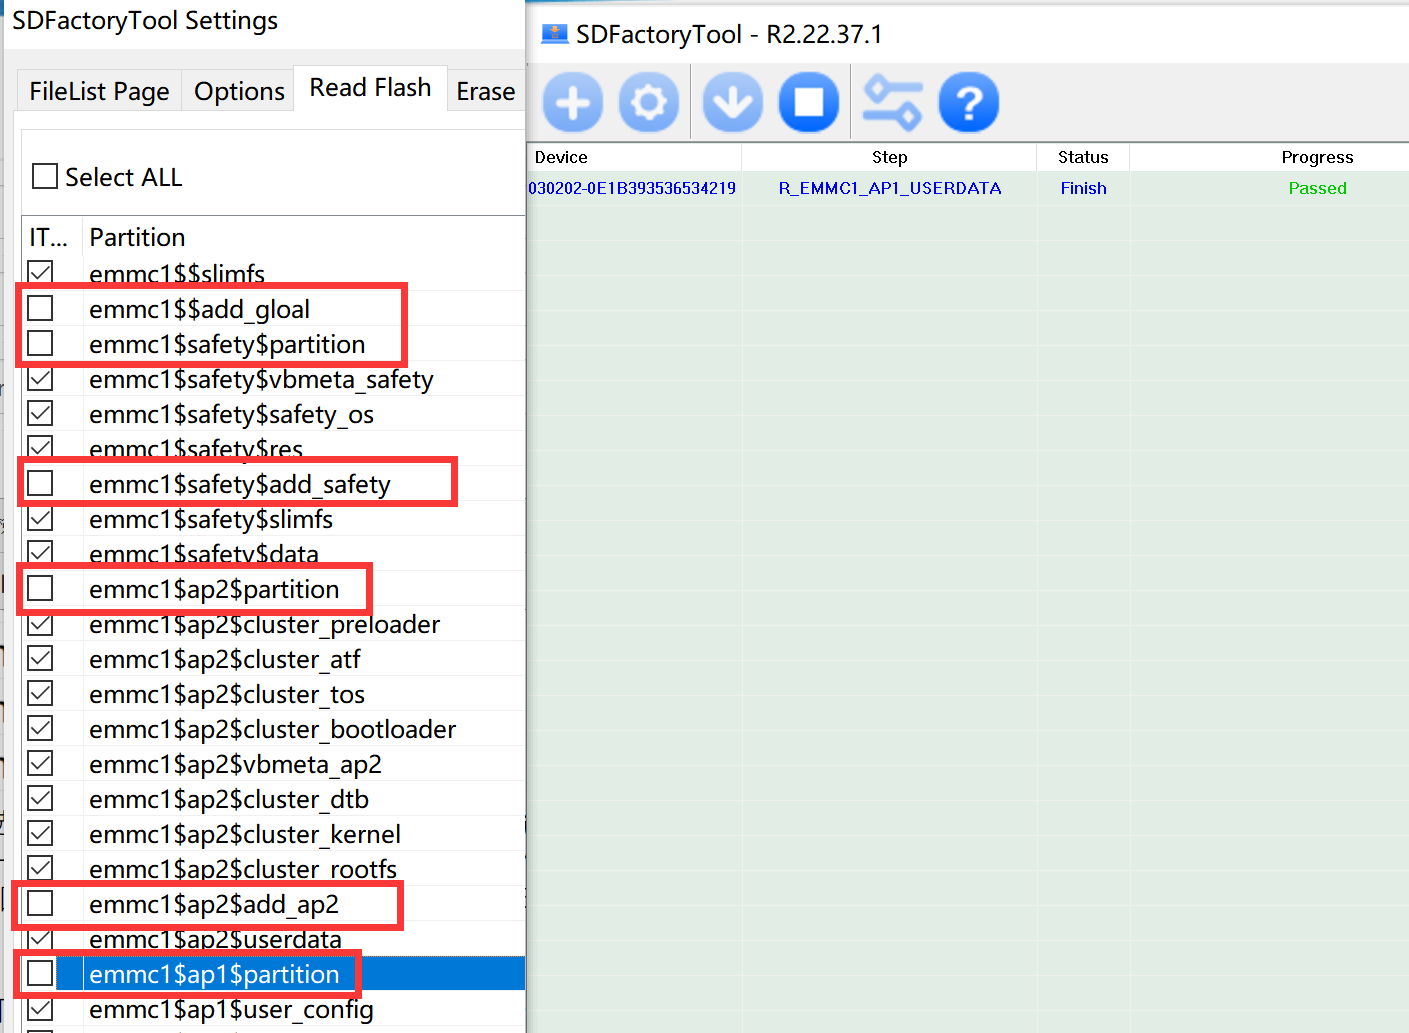
Task: Check emmc1$safety$add_safety checkbox
Action: [40, 483]
